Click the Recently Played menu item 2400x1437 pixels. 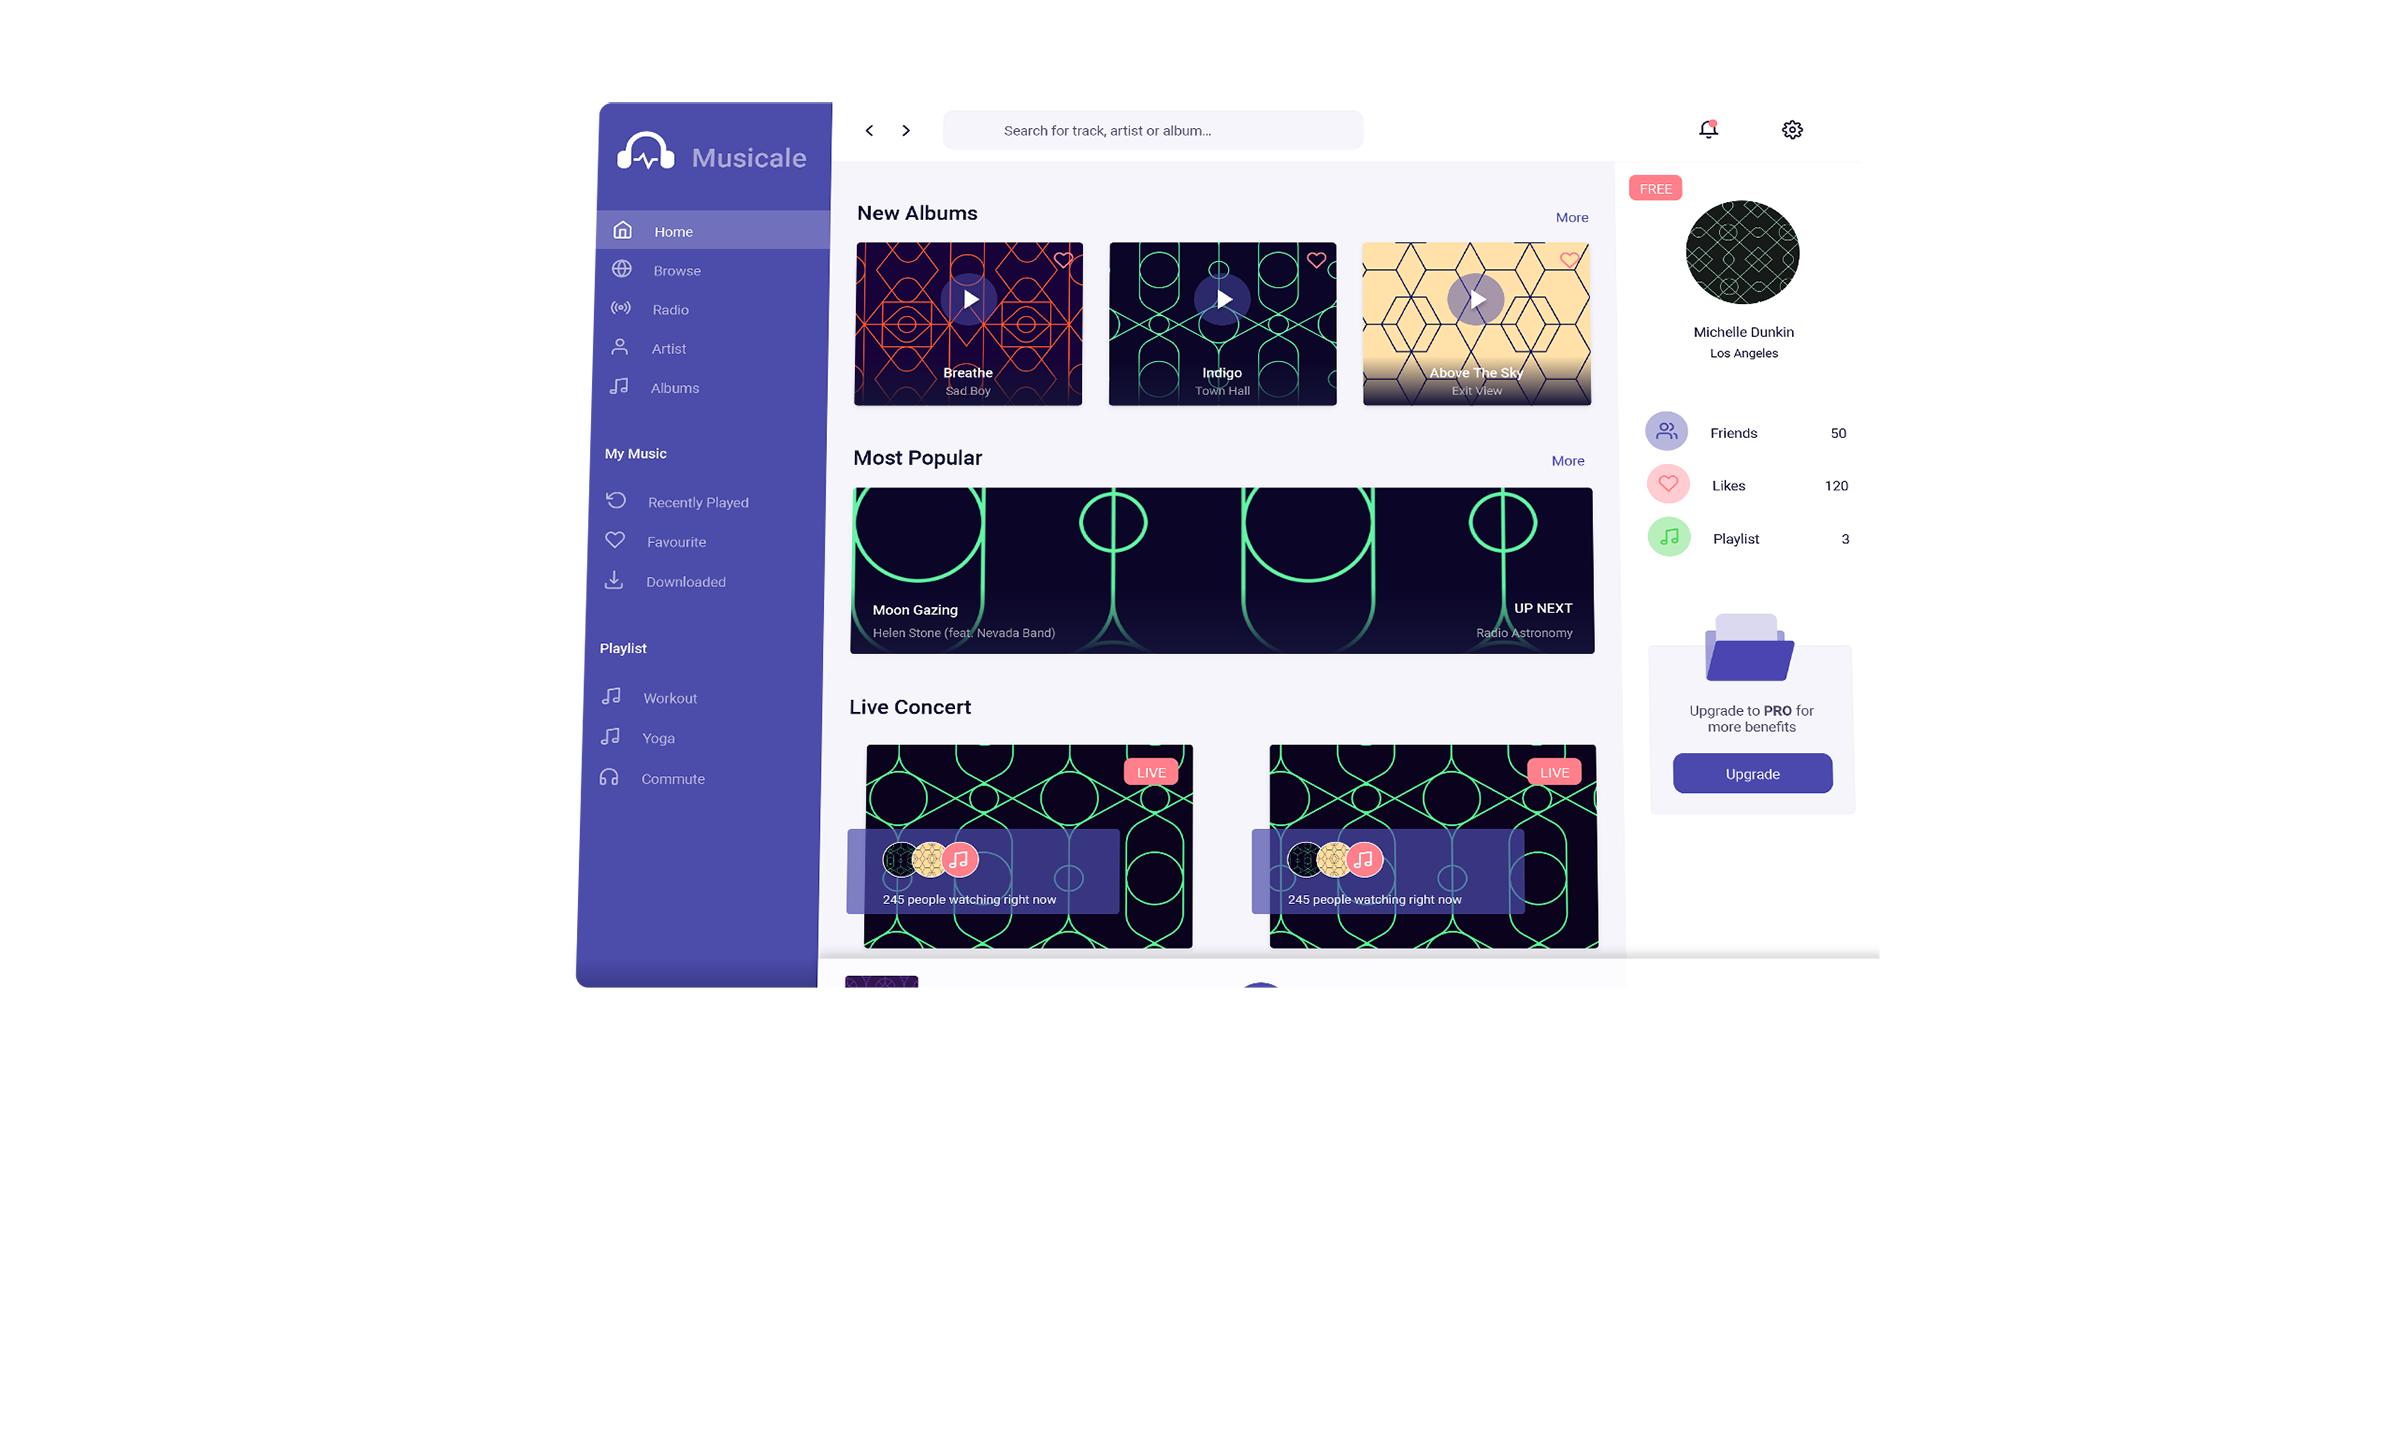click(x=698, y=501)
